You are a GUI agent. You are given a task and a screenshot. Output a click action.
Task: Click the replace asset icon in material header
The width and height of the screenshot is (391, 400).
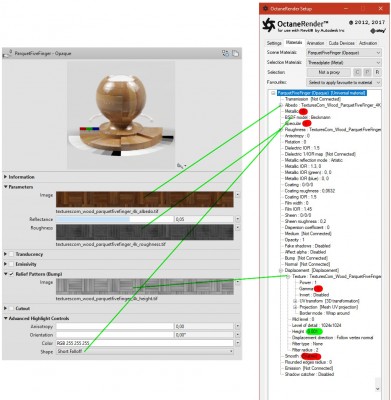226,53
